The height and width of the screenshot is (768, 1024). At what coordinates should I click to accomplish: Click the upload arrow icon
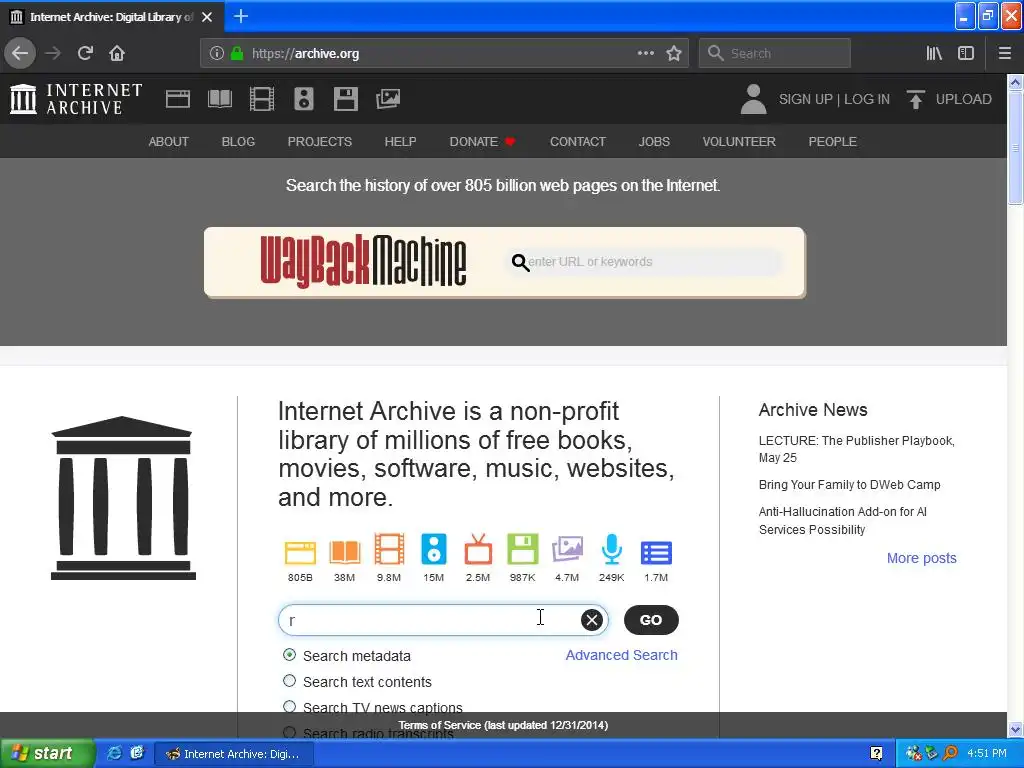(x=916, y=99)
